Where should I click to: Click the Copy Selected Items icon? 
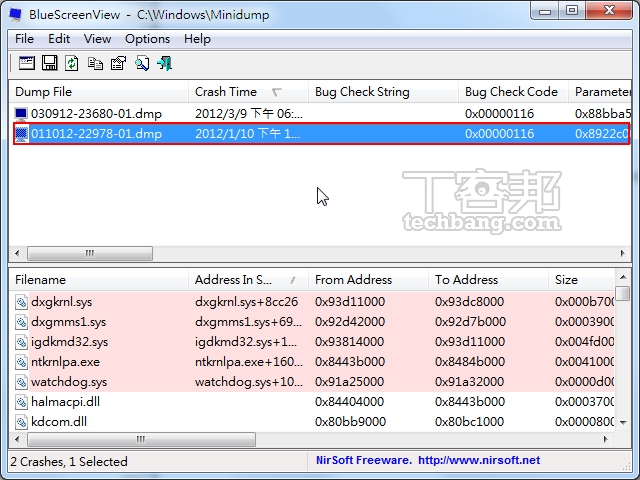(95, 63)
